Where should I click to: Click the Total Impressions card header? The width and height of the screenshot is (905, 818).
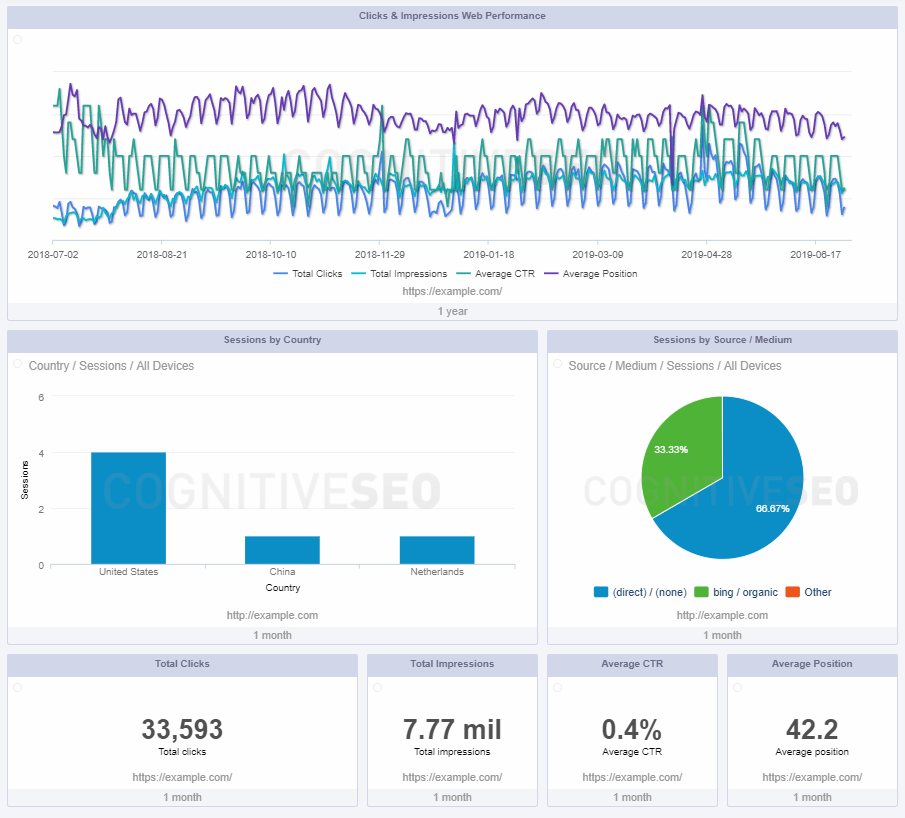tap(452, 664)
